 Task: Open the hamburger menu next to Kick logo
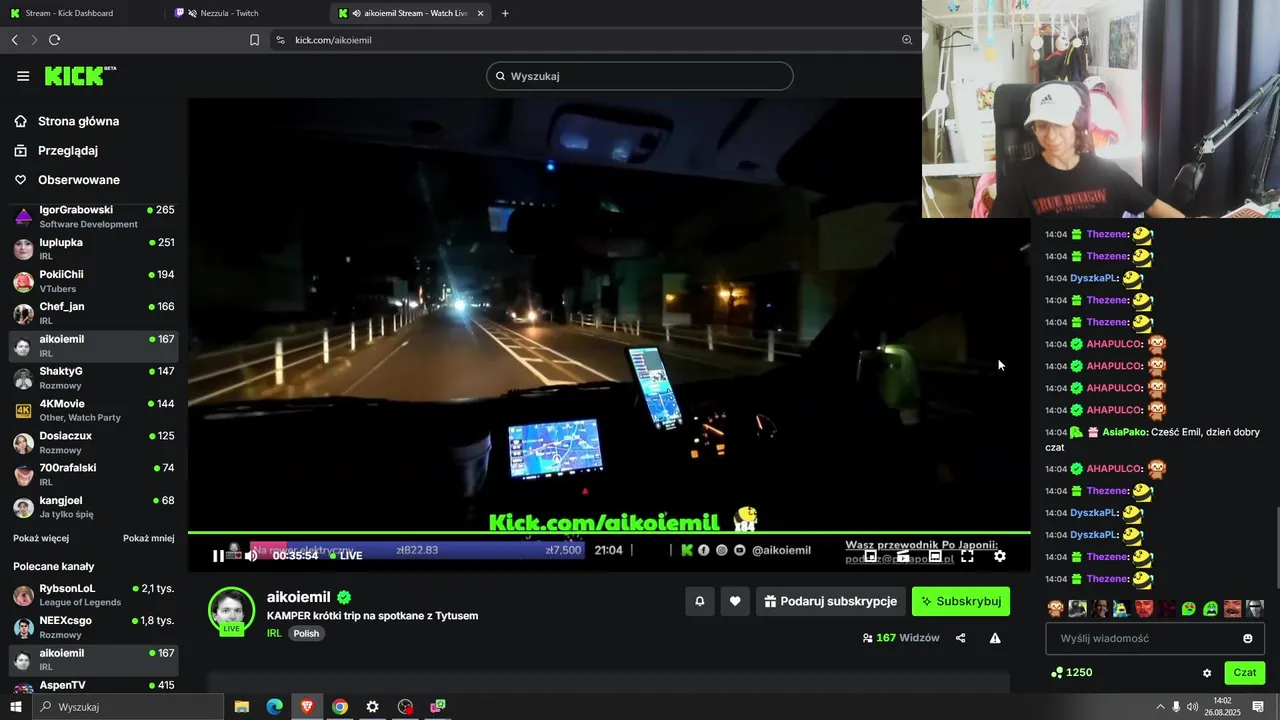(23, 76)
